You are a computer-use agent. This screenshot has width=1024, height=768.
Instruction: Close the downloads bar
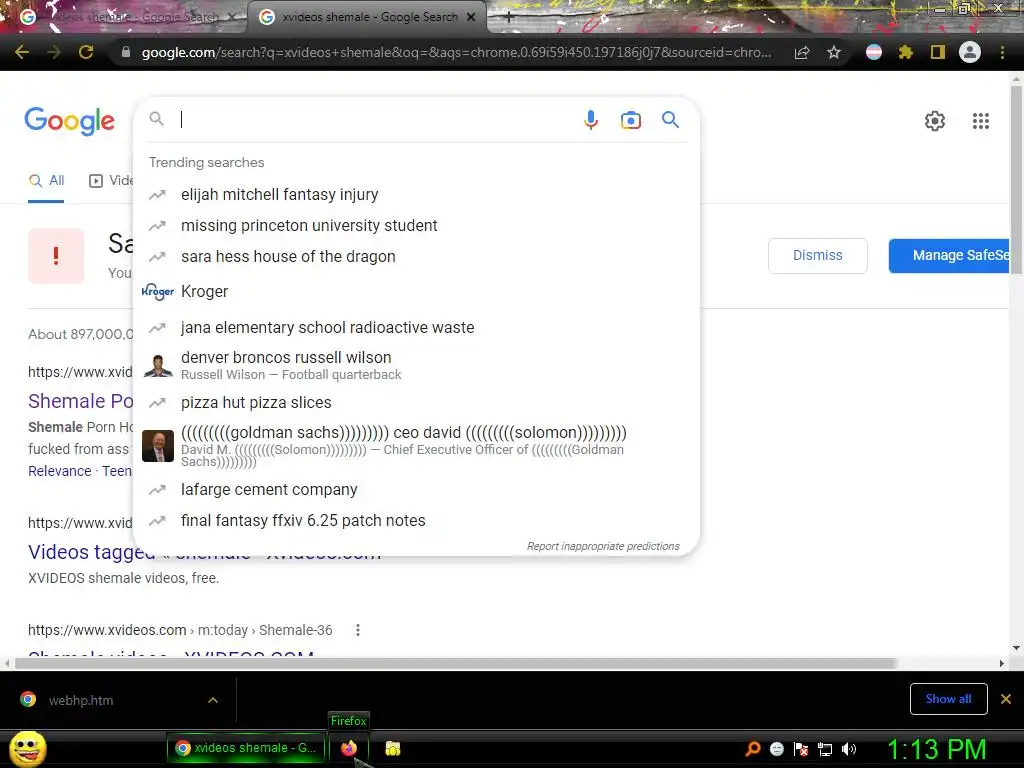pos(1006,699)
